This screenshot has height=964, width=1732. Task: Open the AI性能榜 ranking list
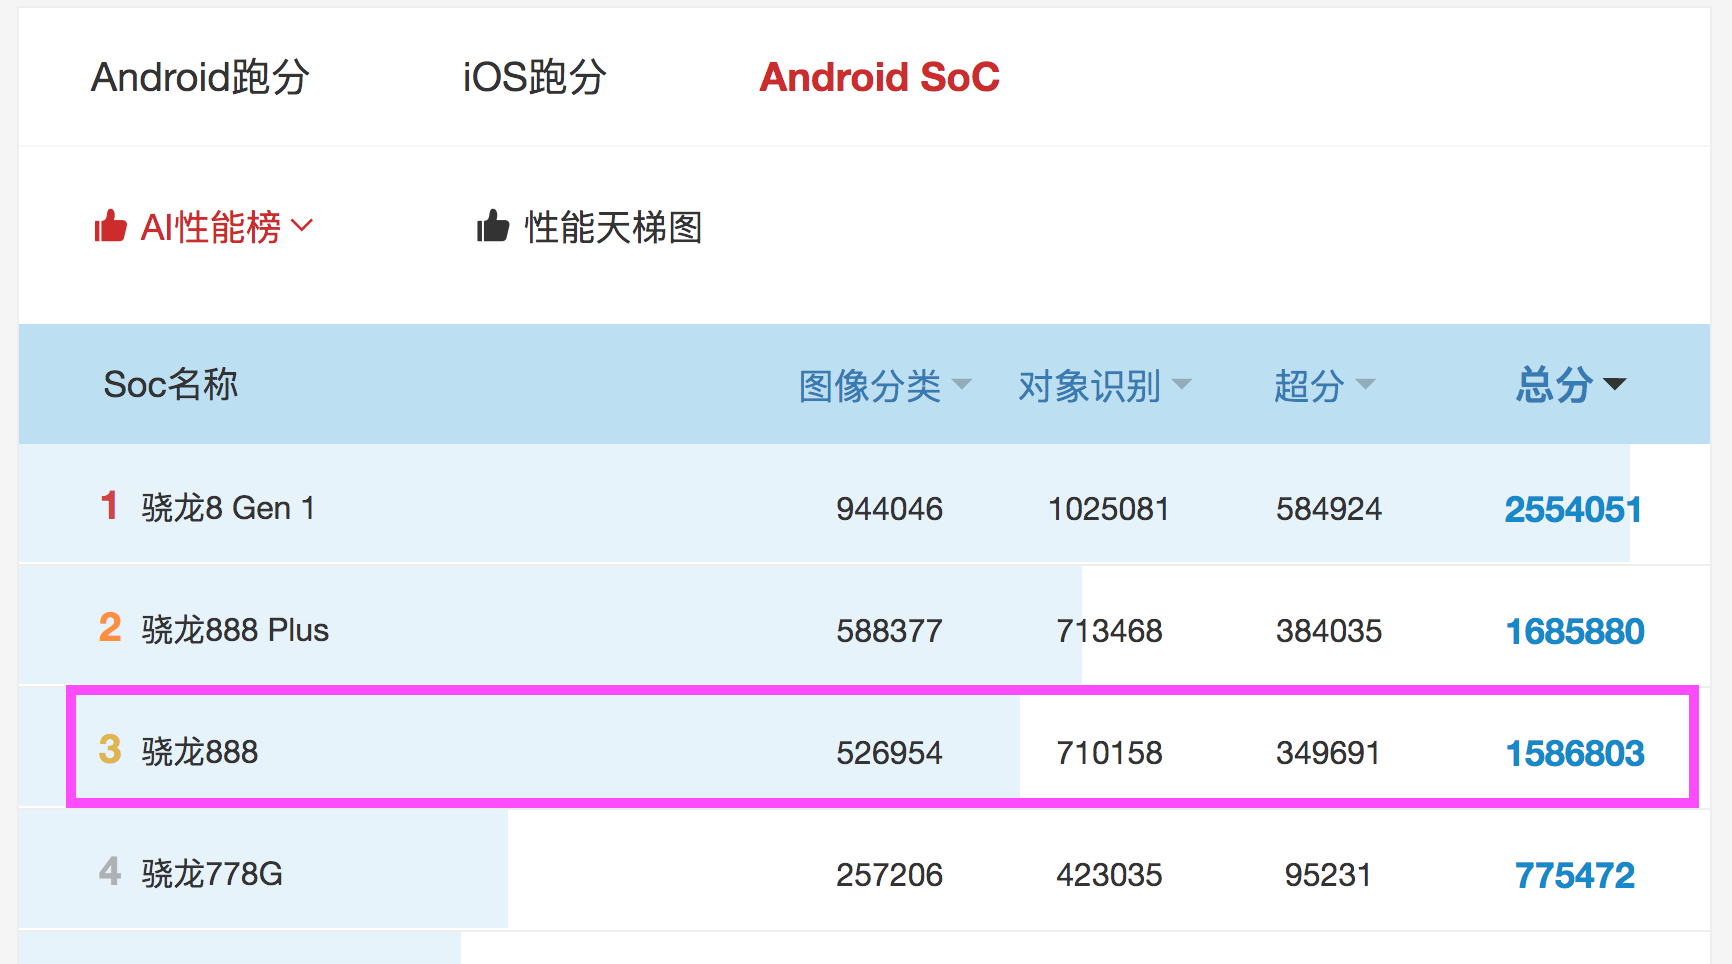(x=211, y=227)
